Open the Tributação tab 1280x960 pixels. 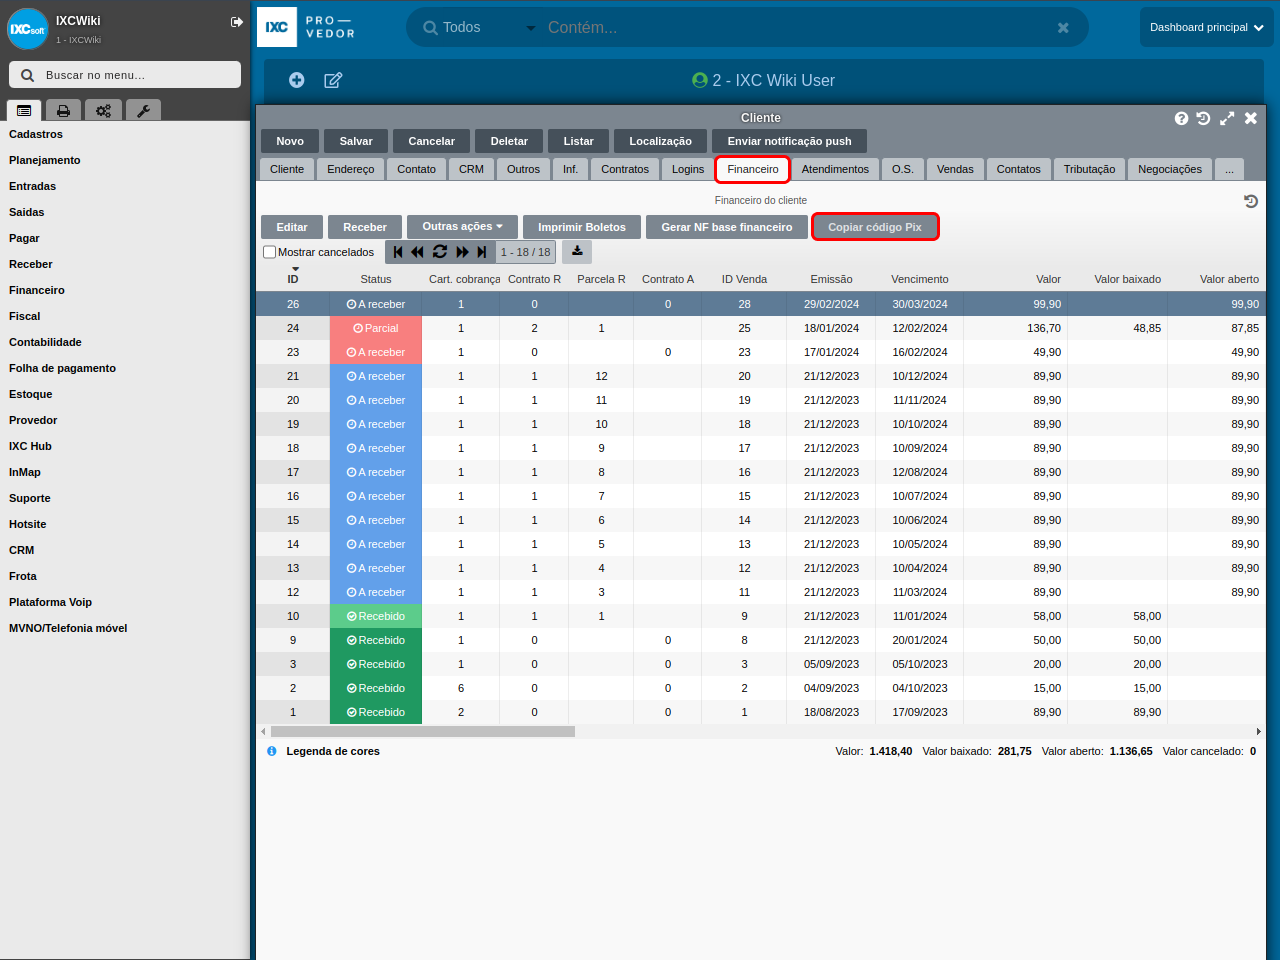pos(1089,169)
